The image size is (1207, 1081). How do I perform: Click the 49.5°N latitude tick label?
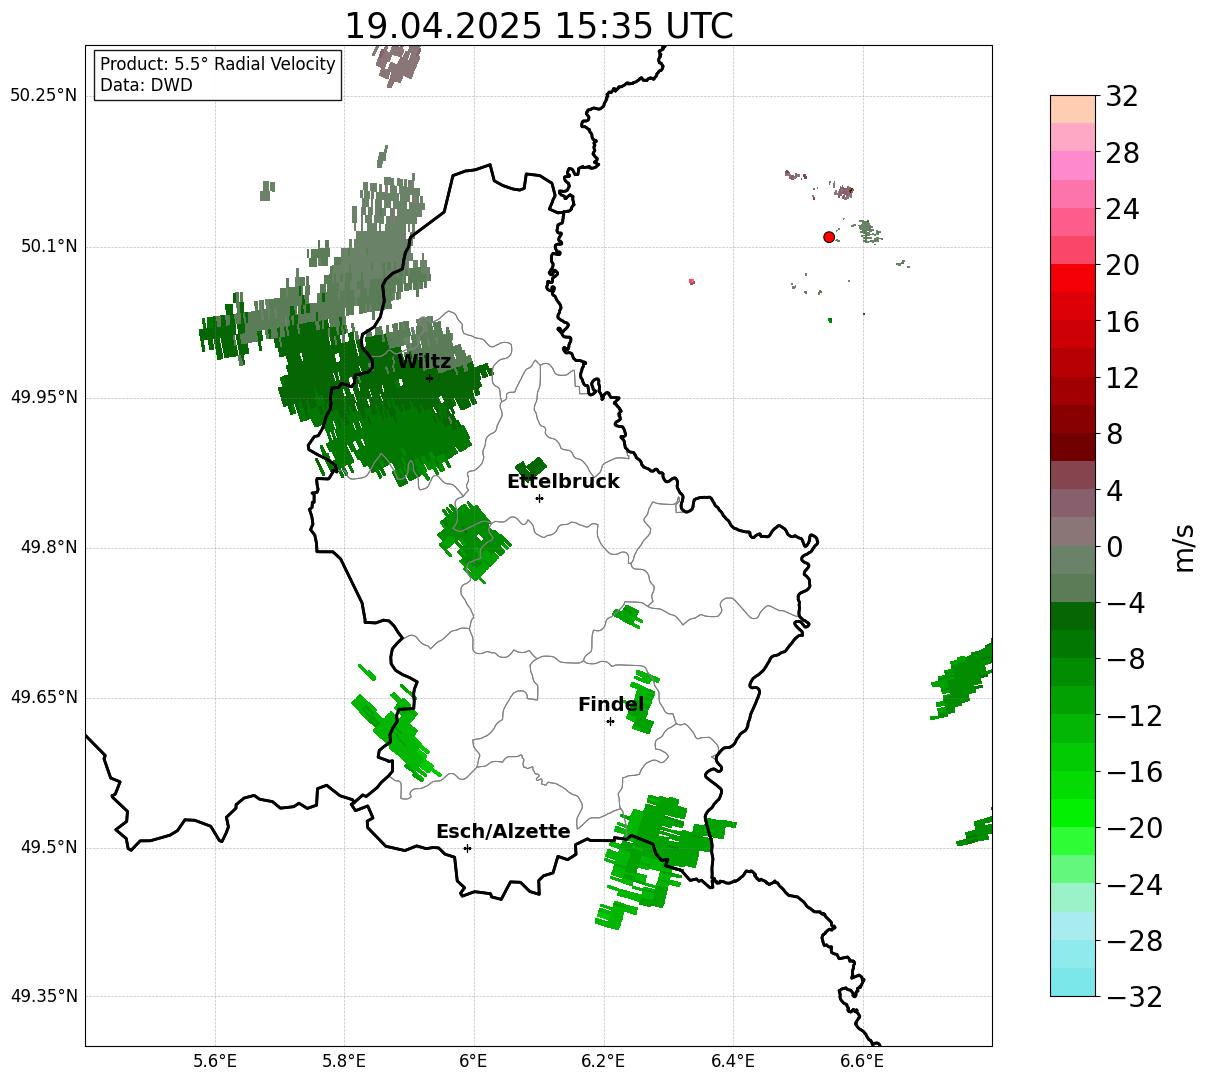click(x=48, y=847)
